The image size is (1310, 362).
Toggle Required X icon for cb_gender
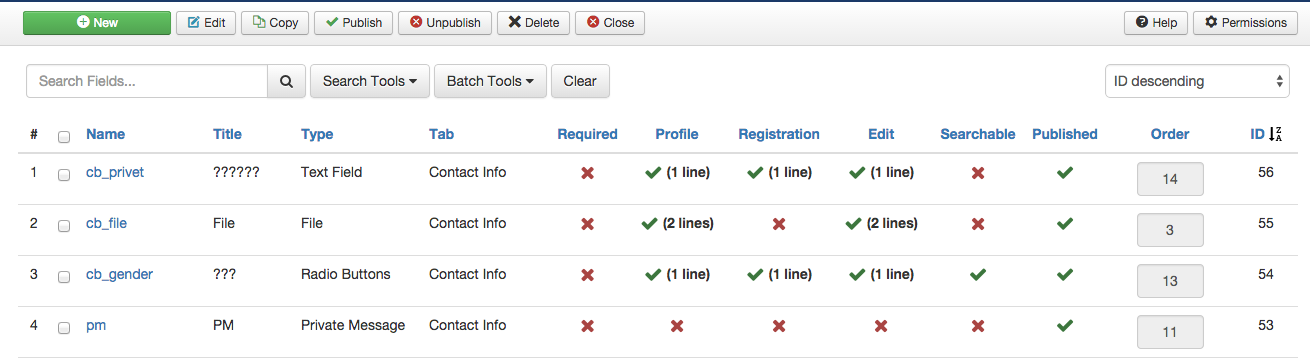[588, 275]
